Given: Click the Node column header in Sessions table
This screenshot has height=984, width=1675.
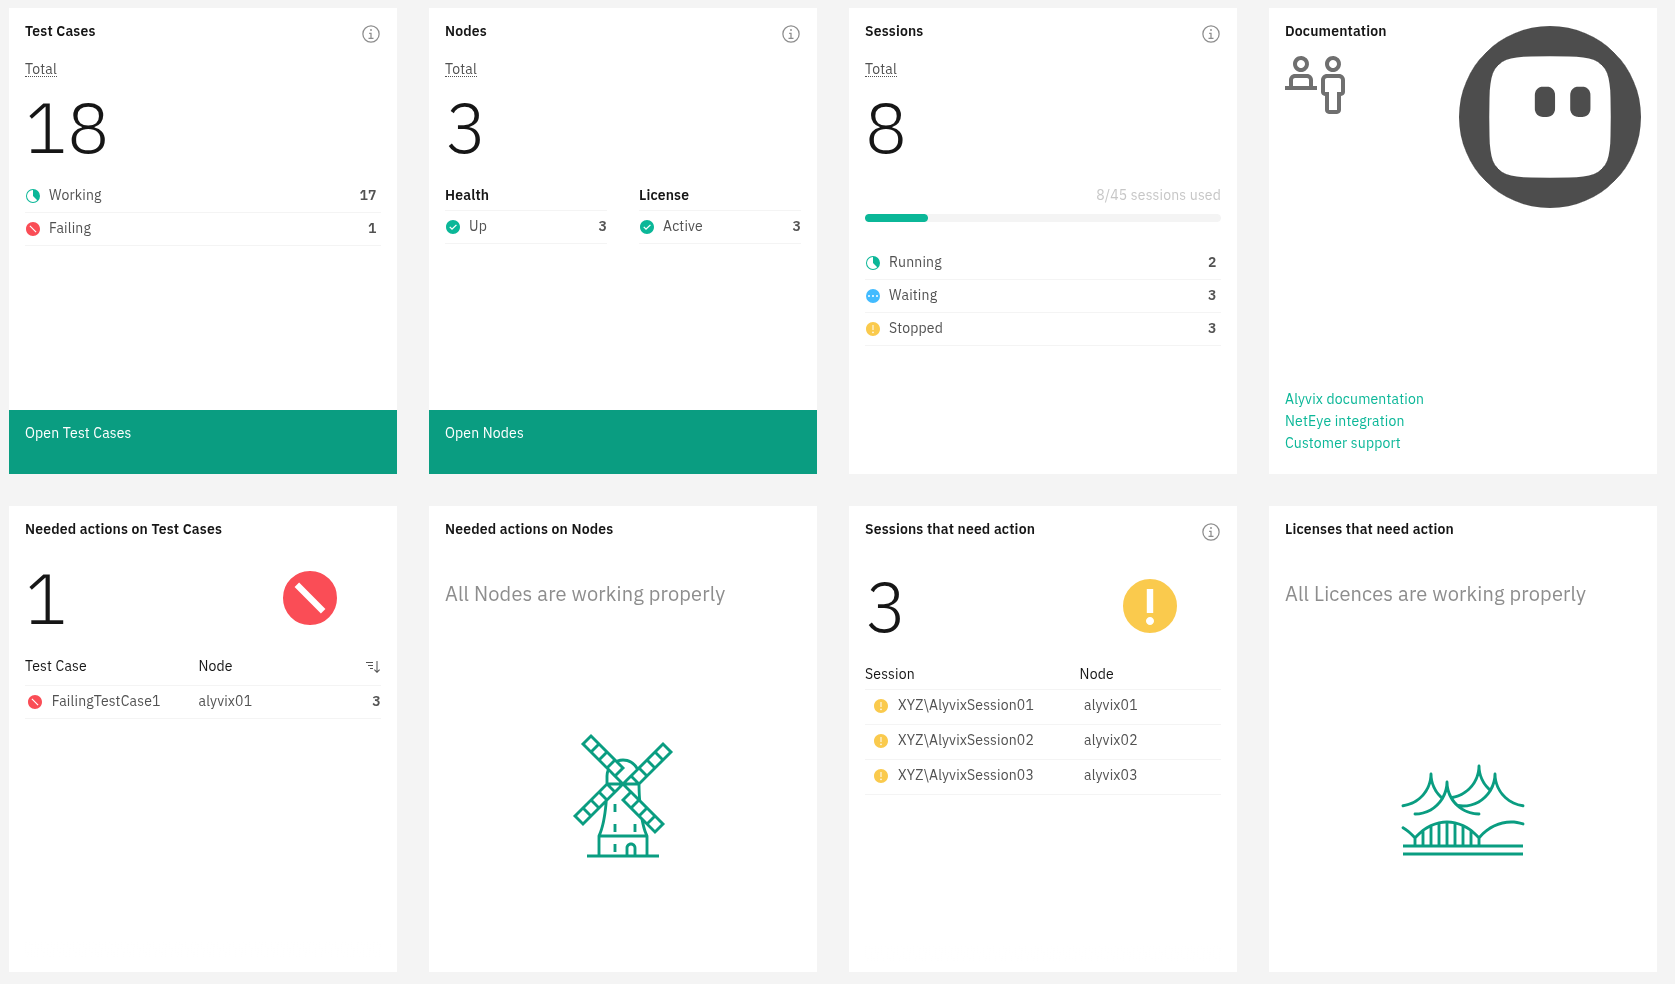Looking at the screenshot, I should [1096, 674].
